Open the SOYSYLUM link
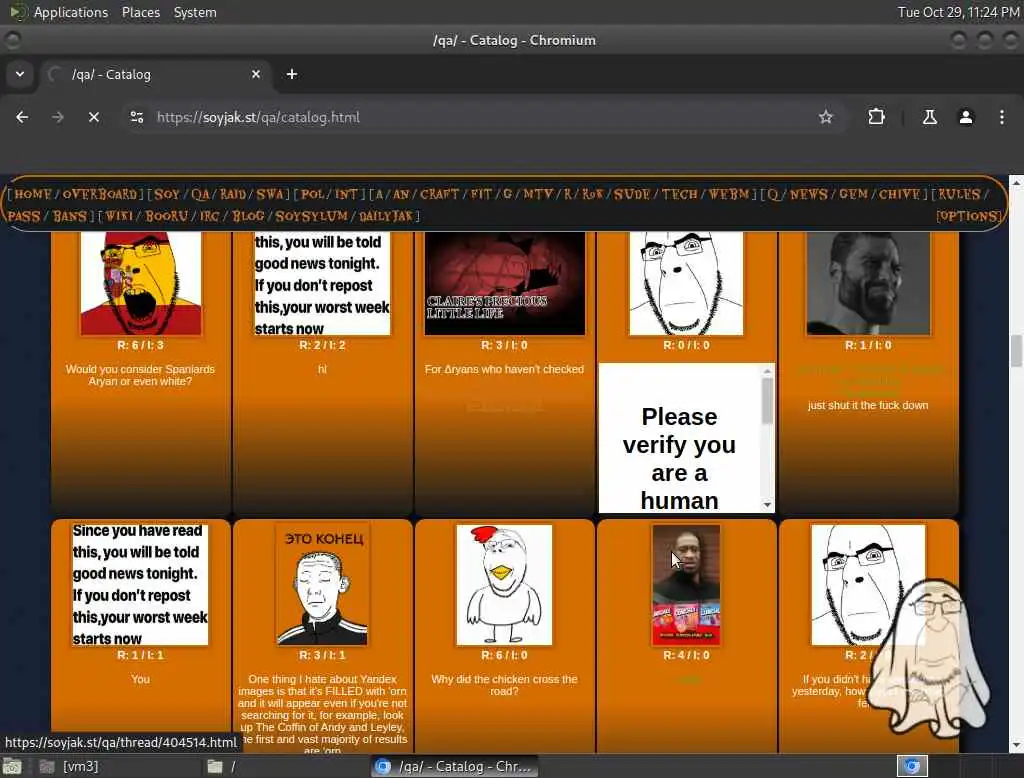 [312, 216]
